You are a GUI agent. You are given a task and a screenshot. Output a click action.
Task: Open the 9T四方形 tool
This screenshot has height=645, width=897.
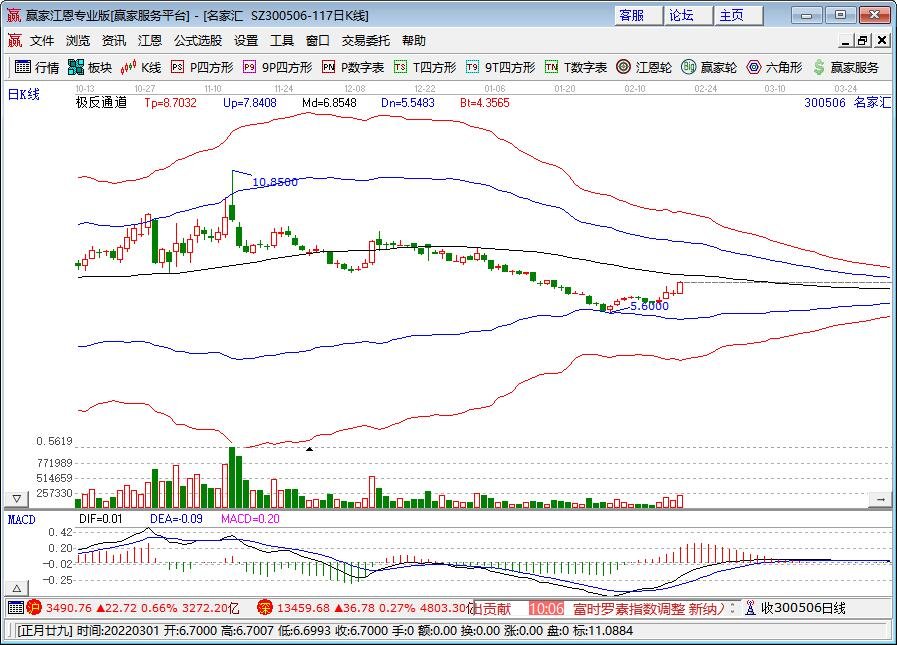[501, 68]
